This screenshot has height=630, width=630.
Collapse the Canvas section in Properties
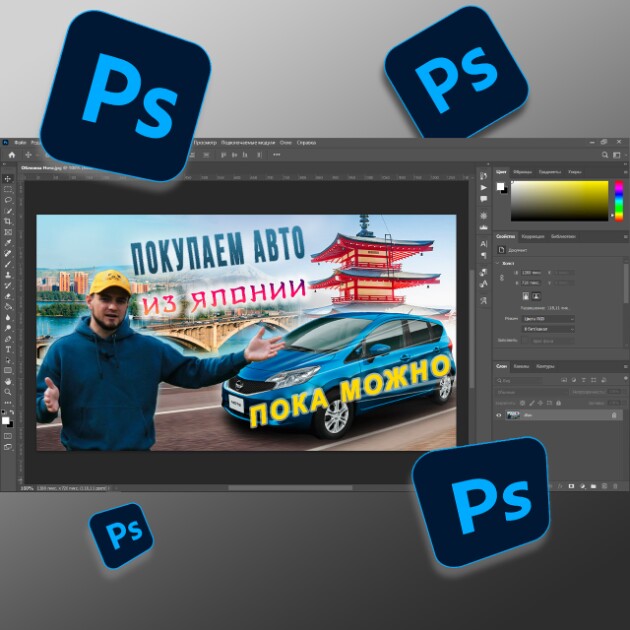(x=497, y=264)
